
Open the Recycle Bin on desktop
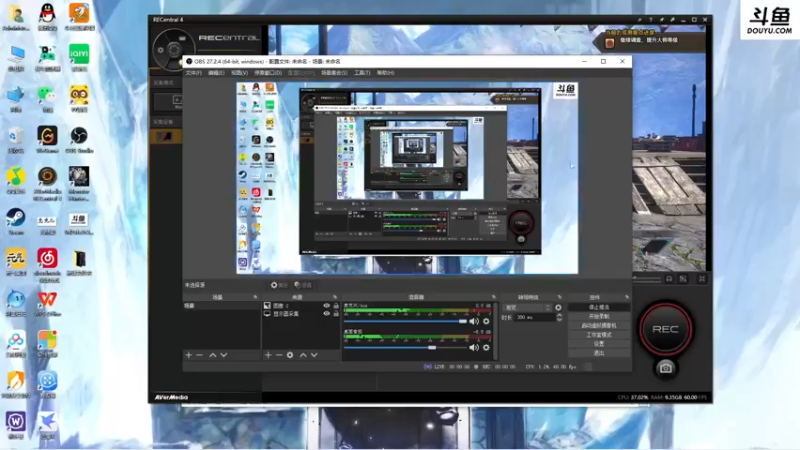coord(16,140)
